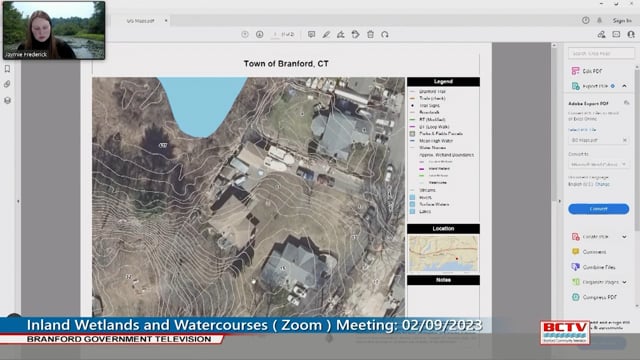Close the GIS Map pdf tab
This screenshot has width=640, height=360.
[x=166, y=20]
